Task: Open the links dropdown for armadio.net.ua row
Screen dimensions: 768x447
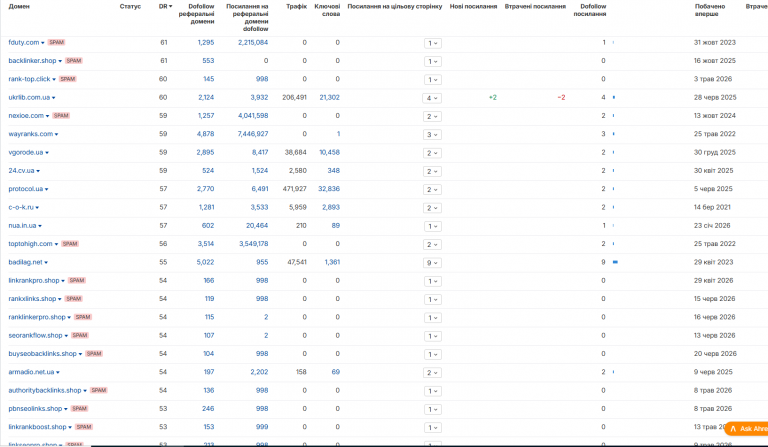Action: pyautogui.click(x=432, y=373)
